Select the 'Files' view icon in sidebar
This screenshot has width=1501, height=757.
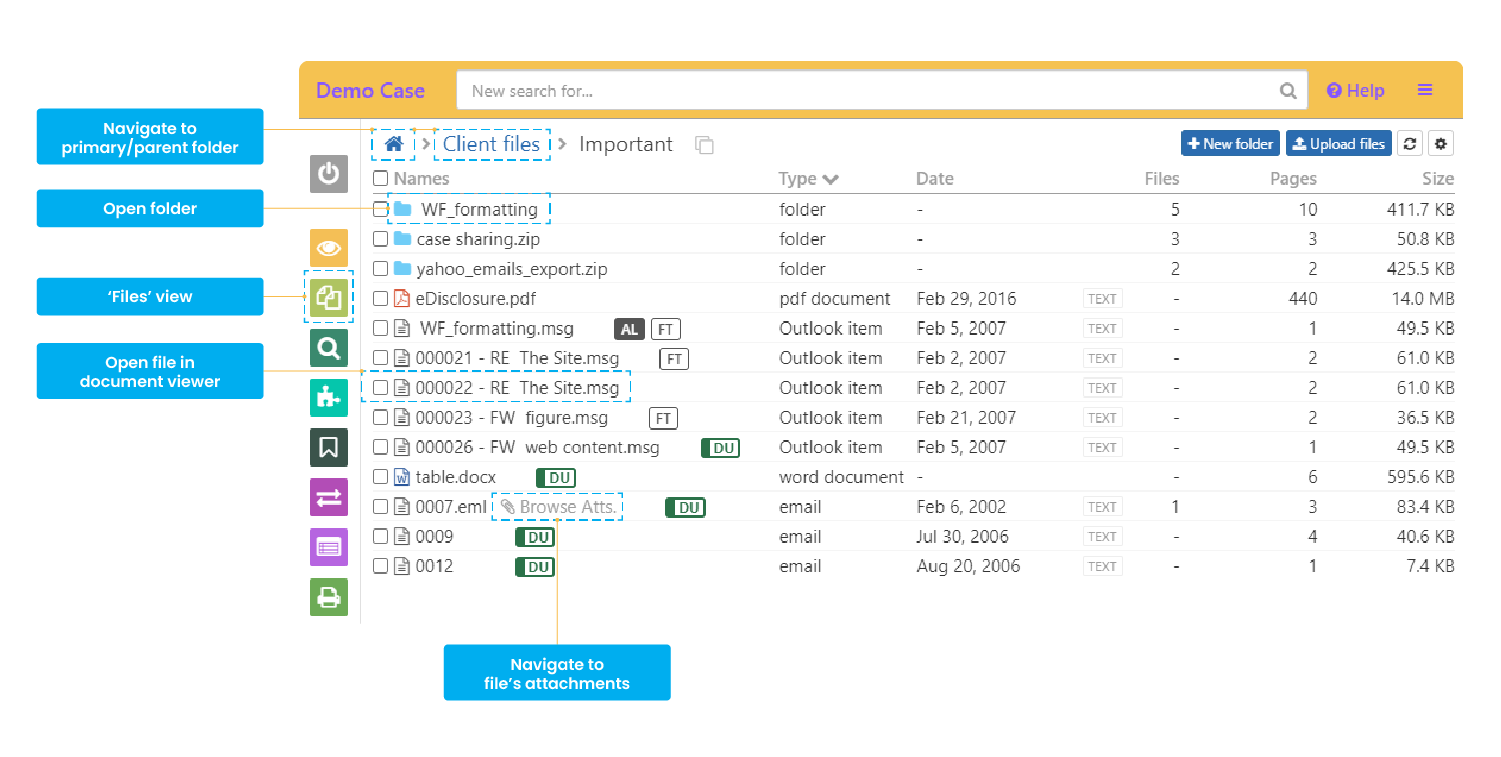click(329, 297)
